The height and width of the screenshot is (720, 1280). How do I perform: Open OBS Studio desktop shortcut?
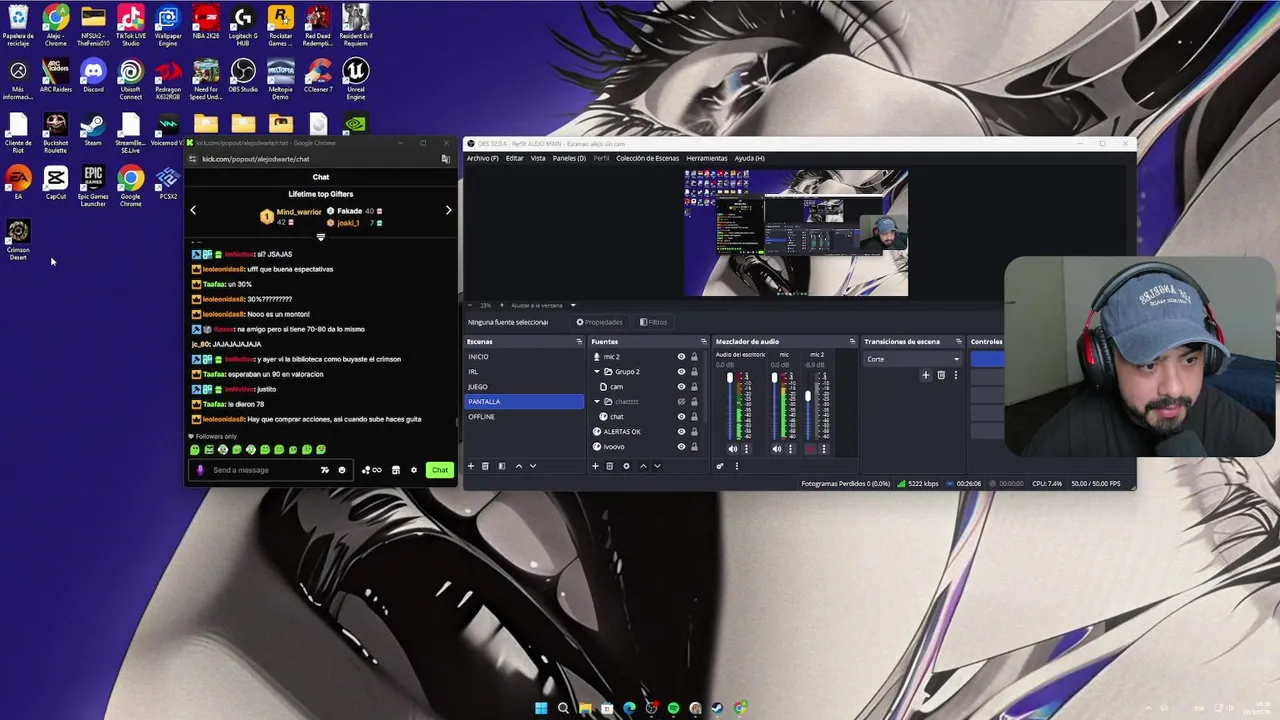[x=243, y=75]
